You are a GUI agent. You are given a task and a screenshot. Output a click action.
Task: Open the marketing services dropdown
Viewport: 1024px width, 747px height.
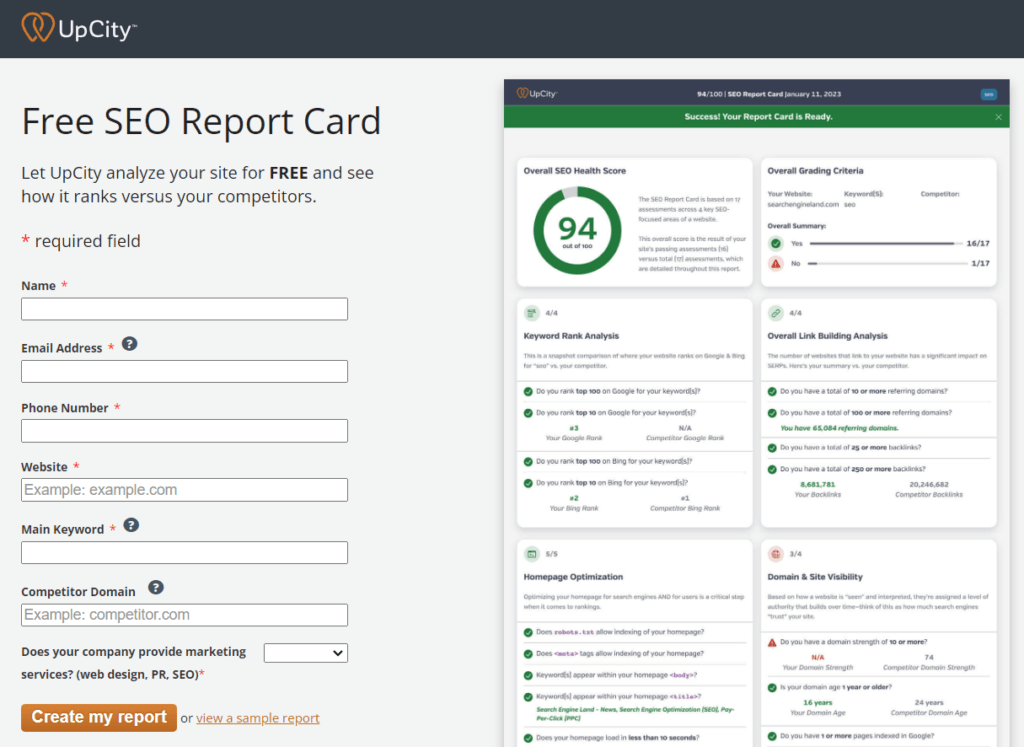point(305,652)
